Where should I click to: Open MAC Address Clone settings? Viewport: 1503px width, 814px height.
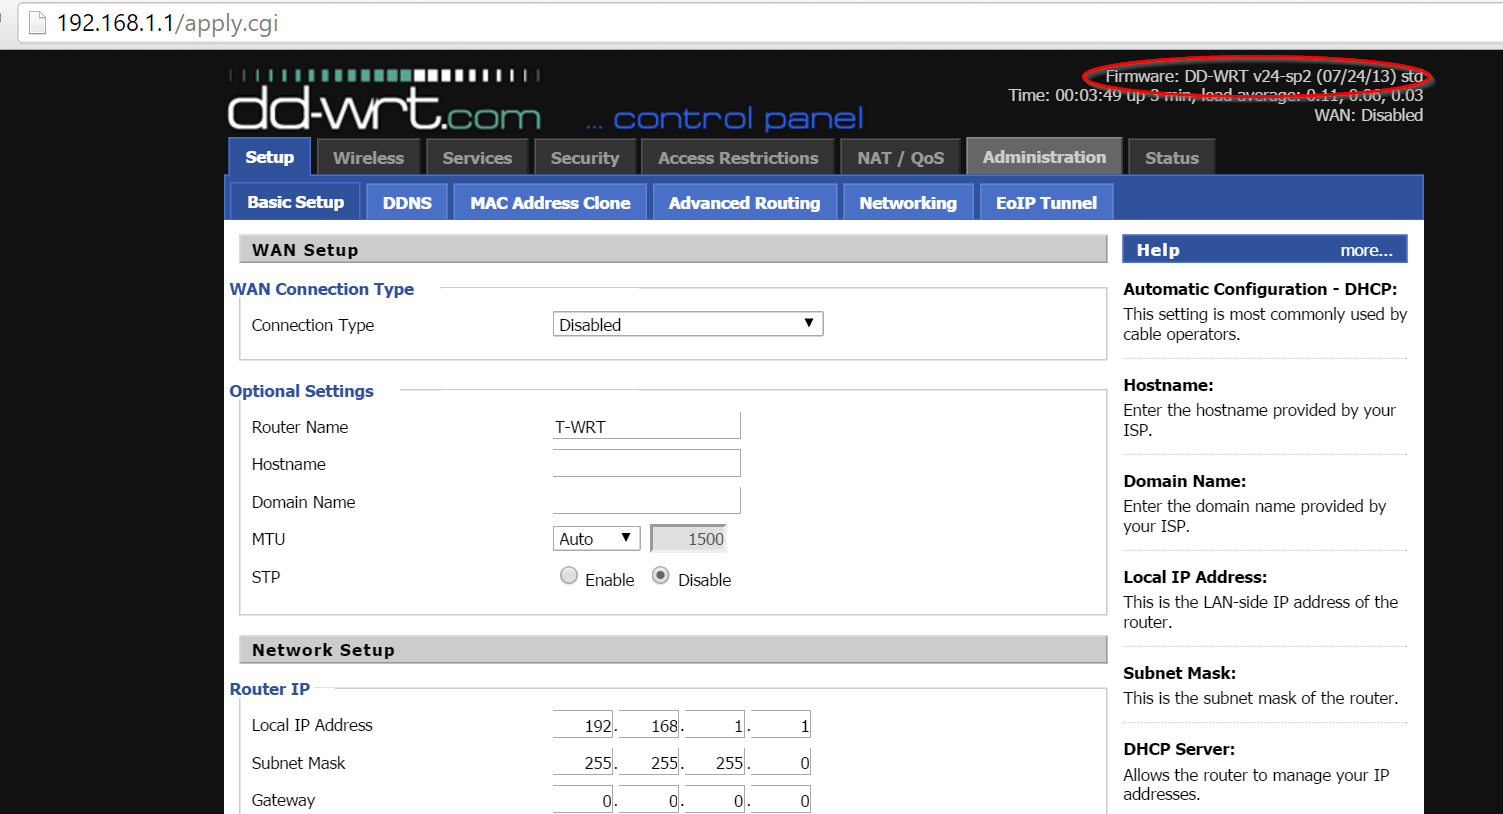click(549, 202)
